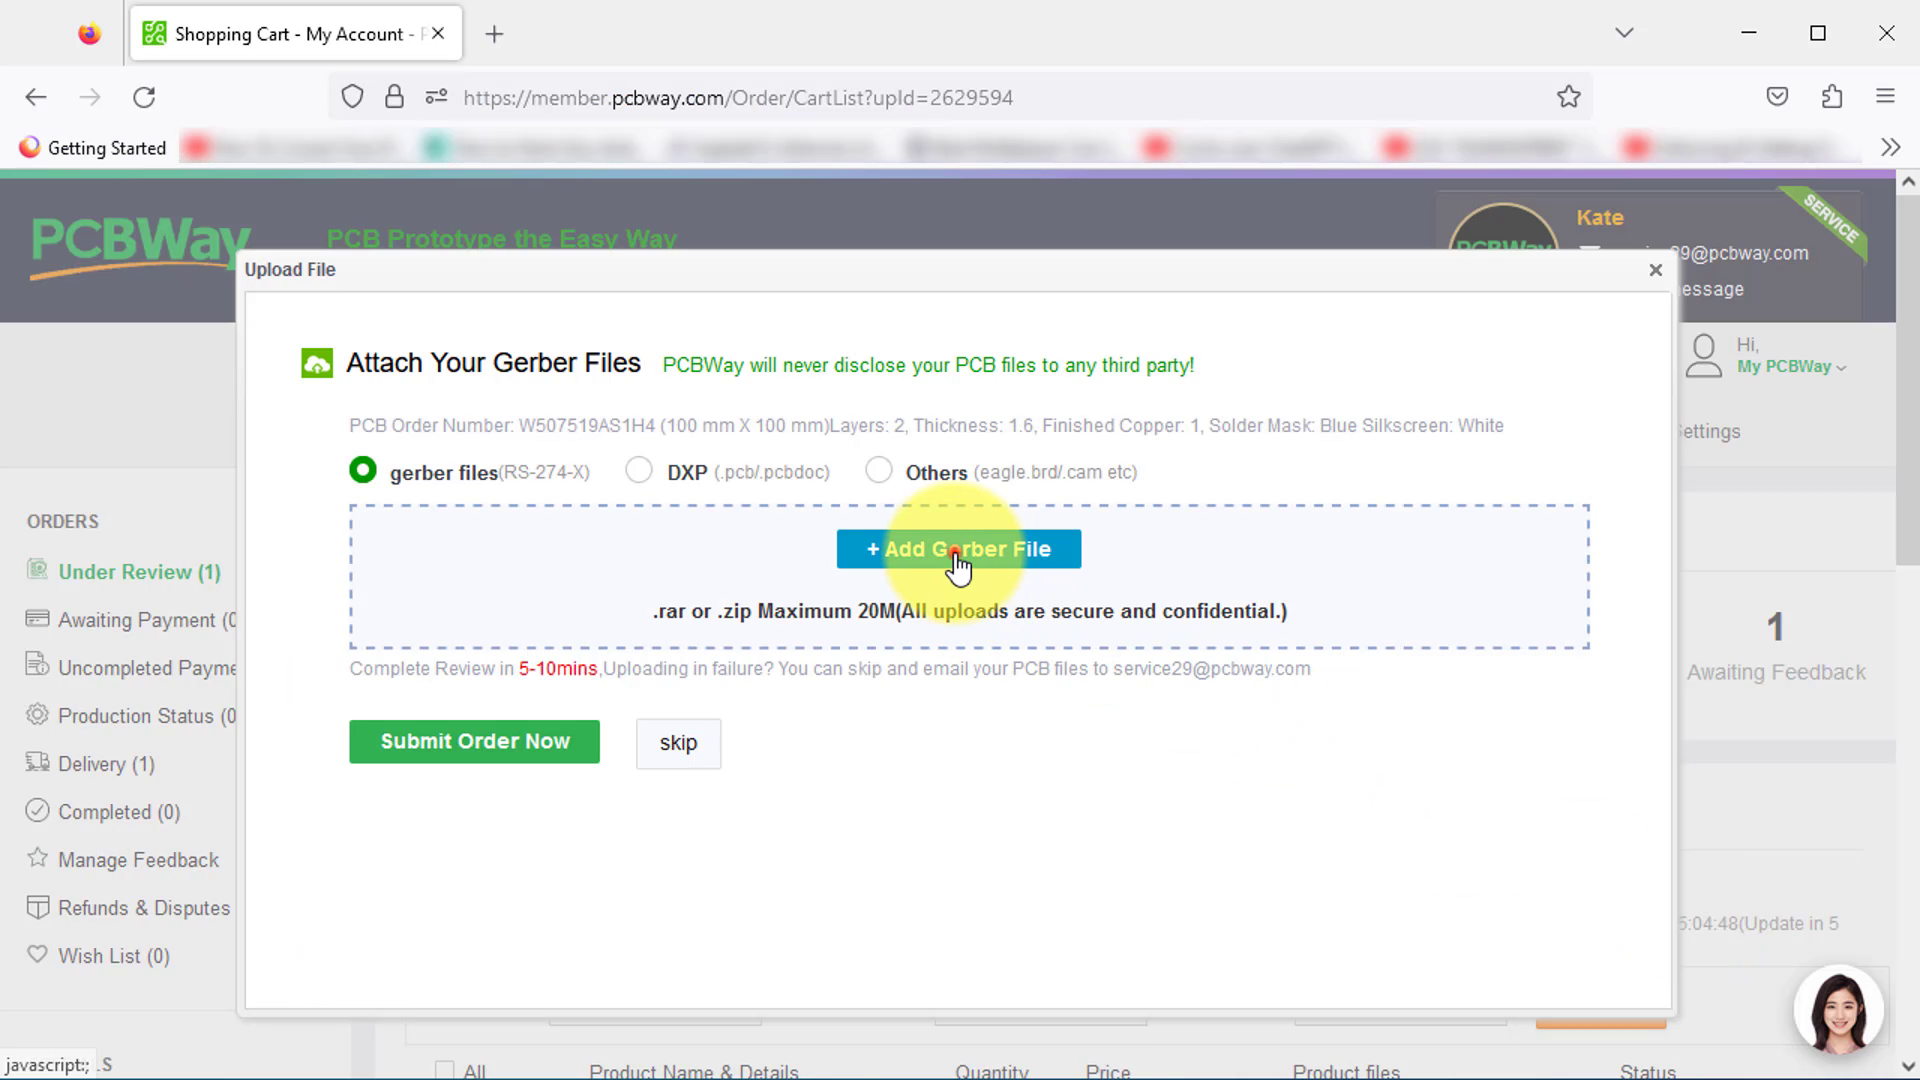Click the user profile silhouette icon
The width and height of the screenshot is (1920, 1080).
pos(1704,356)
